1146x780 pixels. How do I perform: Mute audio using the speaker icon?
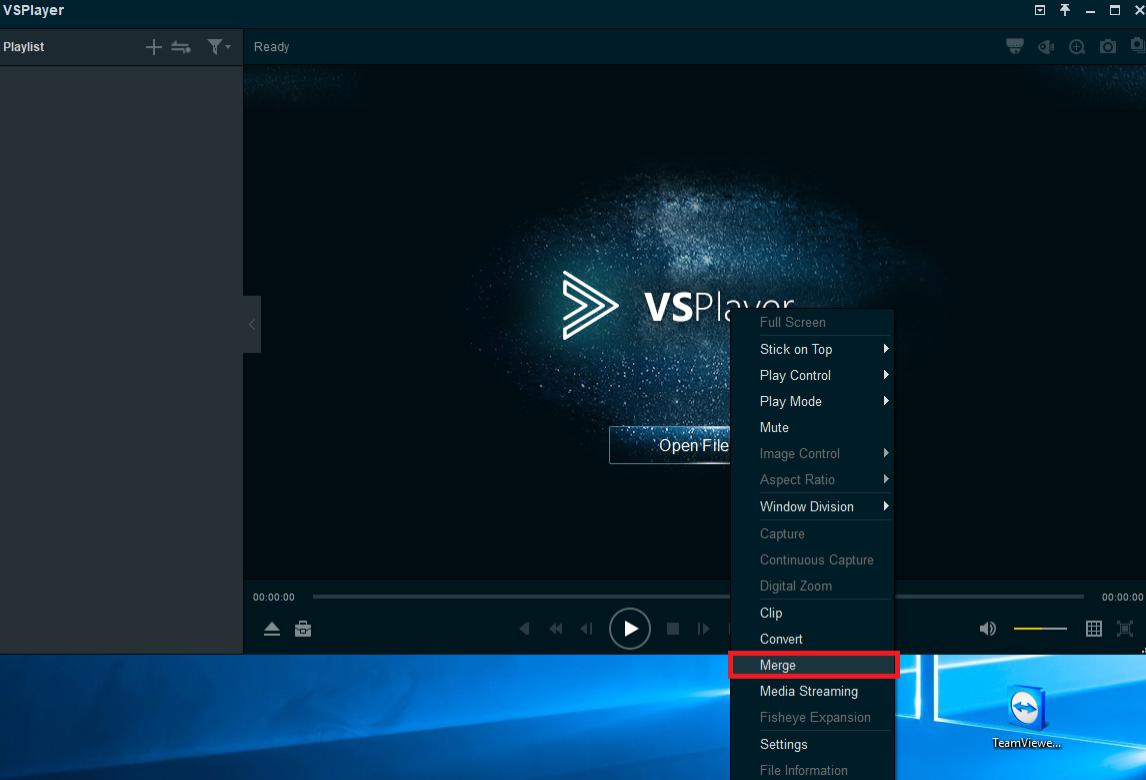pos(988,629)
